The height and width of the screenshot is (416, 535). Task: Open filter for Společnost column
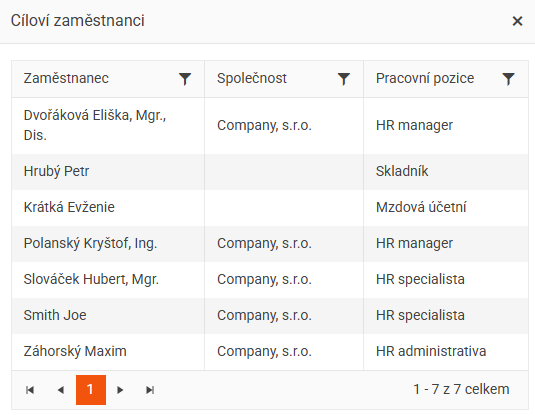(344, 79)
